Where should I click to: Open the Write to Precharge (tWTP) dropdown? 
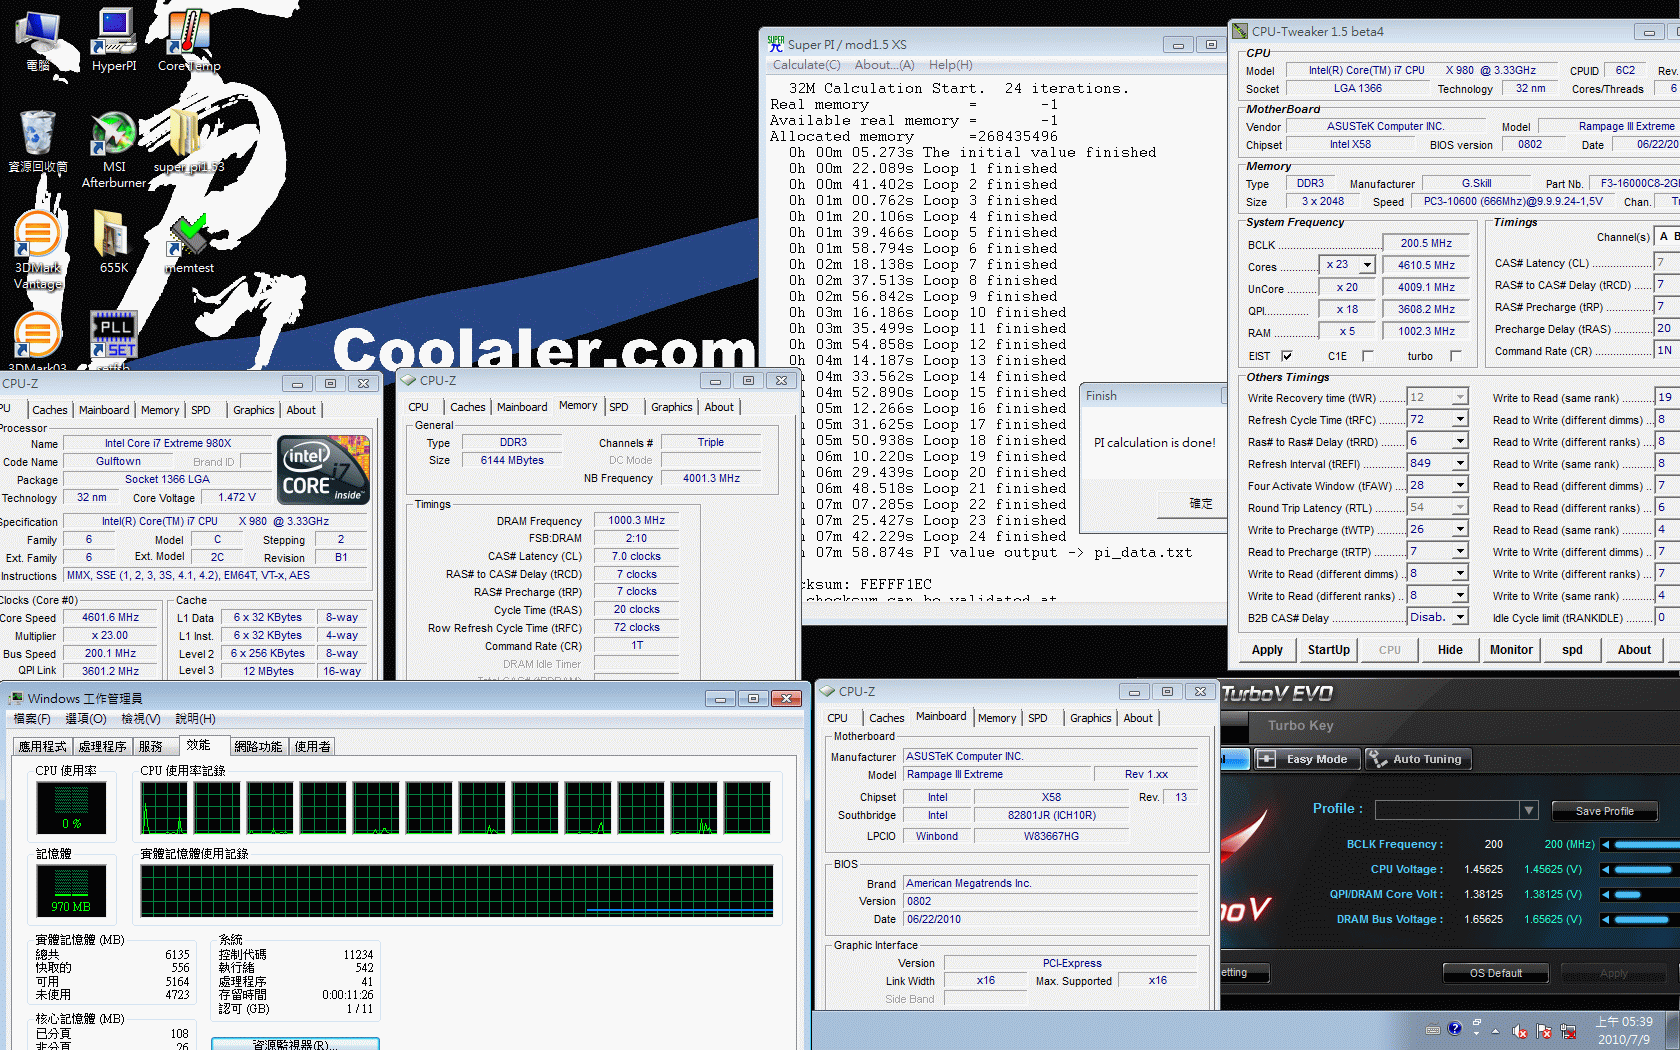point(1460,530)
